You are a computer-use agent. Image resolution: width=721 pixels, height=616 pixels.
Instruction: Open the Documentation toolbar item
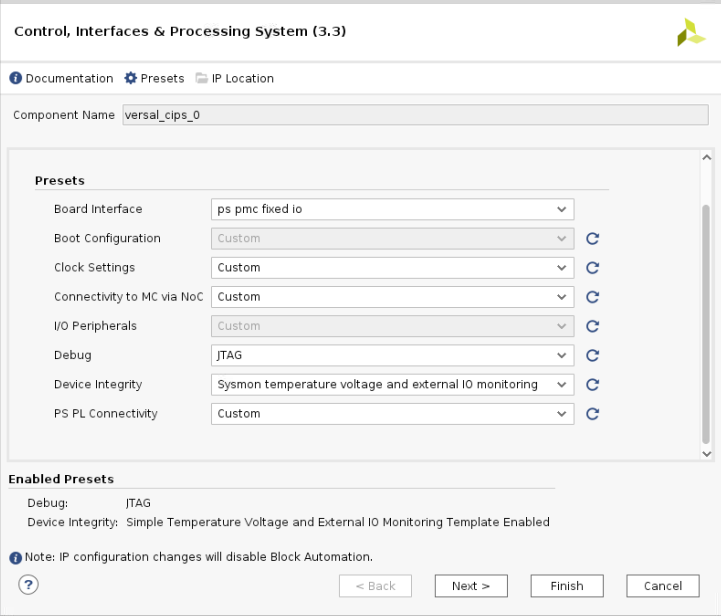click(61, 78)
